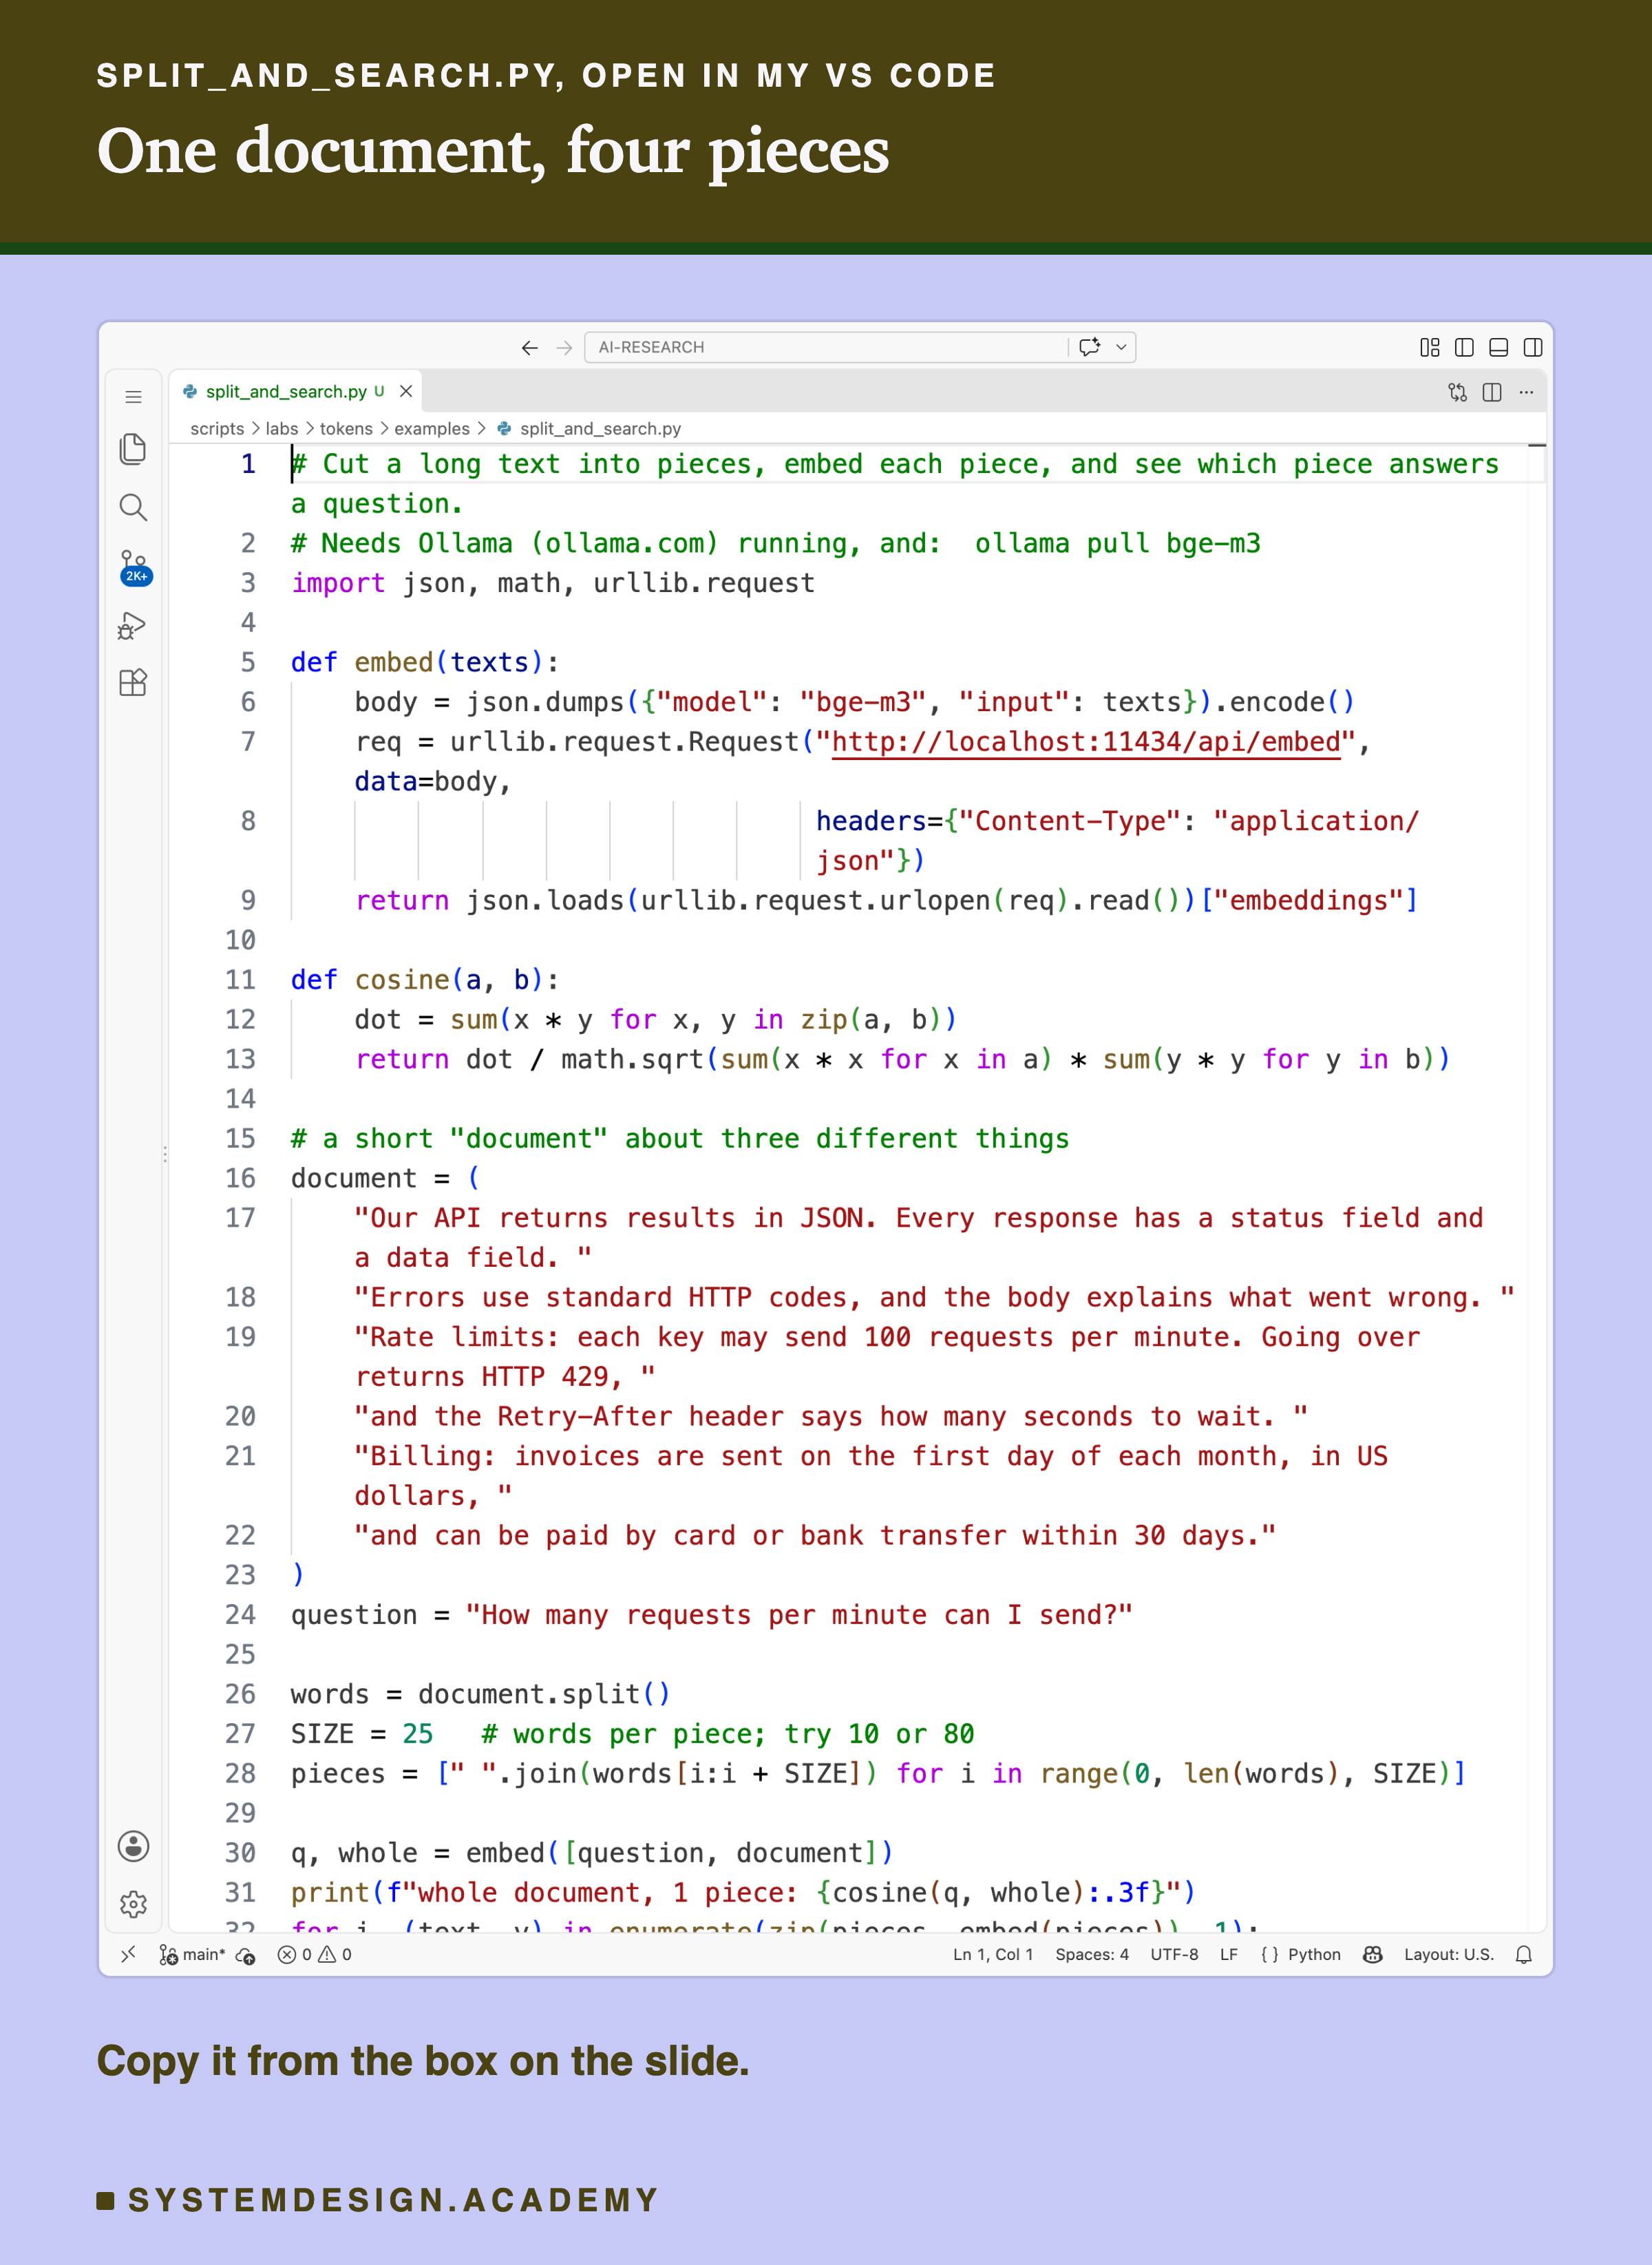
Task: Change encoding via UTF-8
Action: (1174, 1954)
